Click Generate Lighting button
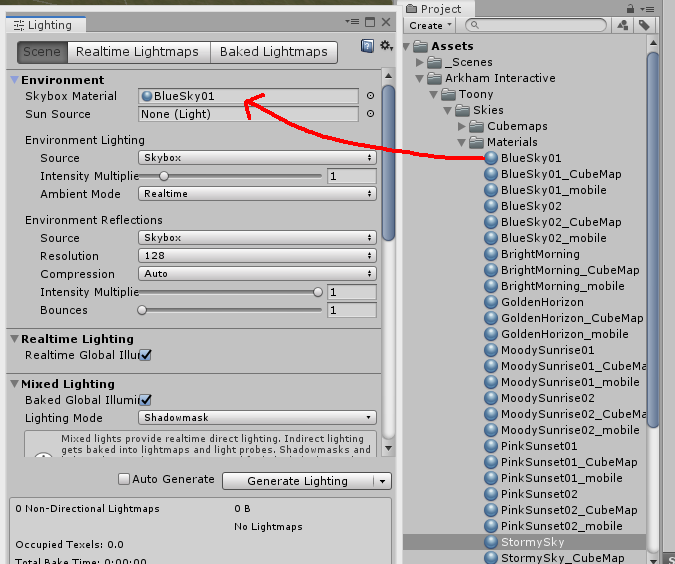The image size is (675, 564). click(298, 481)
